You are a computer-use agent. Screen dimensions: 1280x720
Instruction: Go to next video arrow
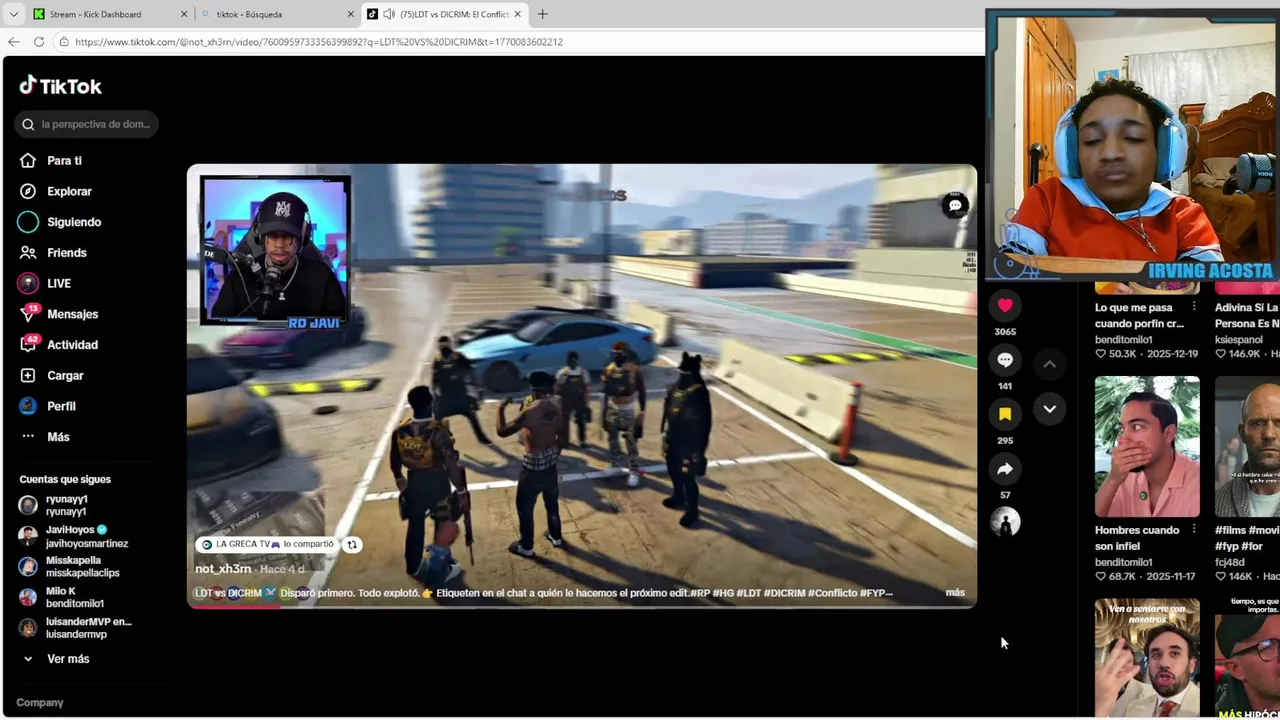coord(1049,408)
